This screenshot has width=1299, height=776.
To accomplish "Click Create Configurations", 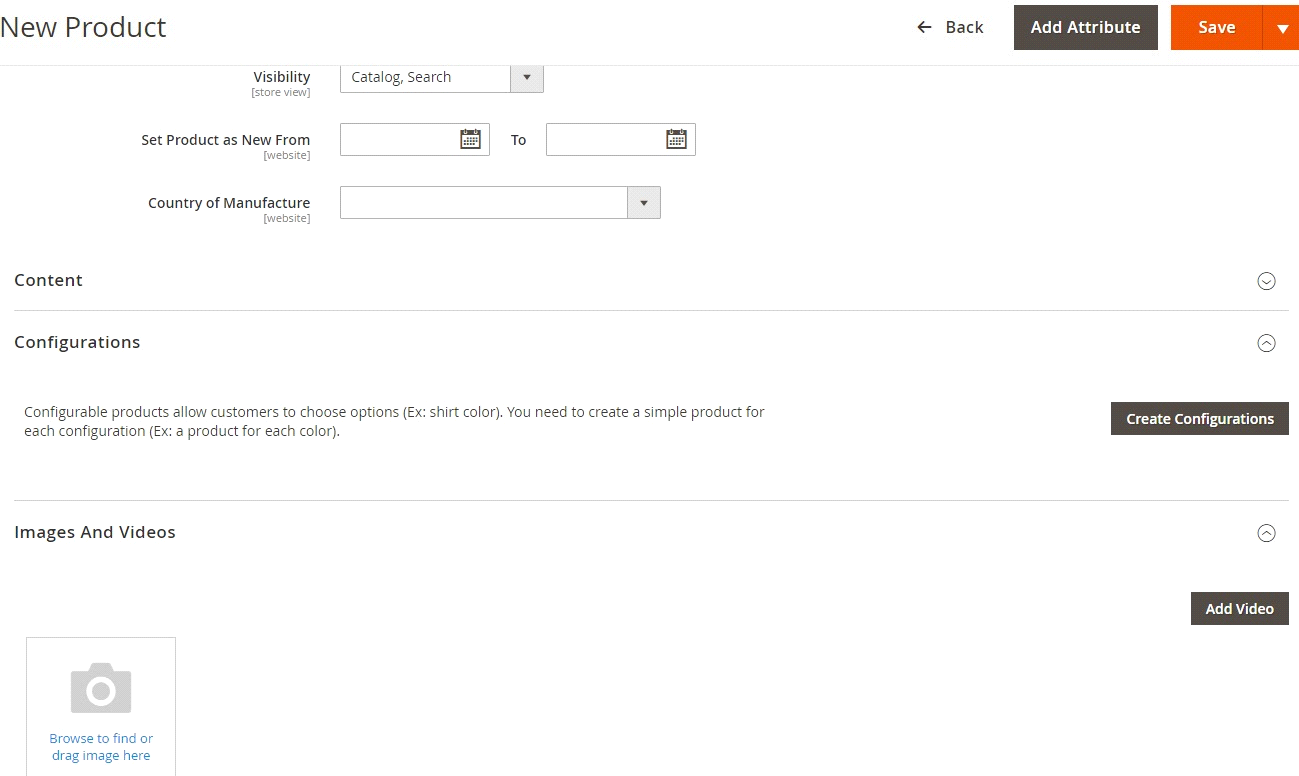I will click(x=1199, y=418).
